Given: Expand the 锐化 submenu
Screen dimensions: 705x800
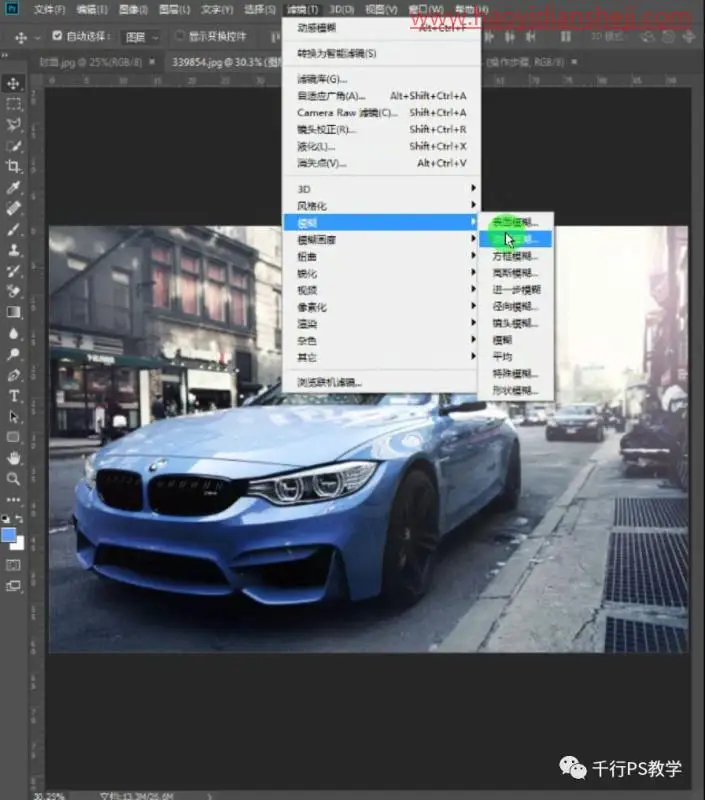Looking at the screenshot, I should [x=381, y=273].
